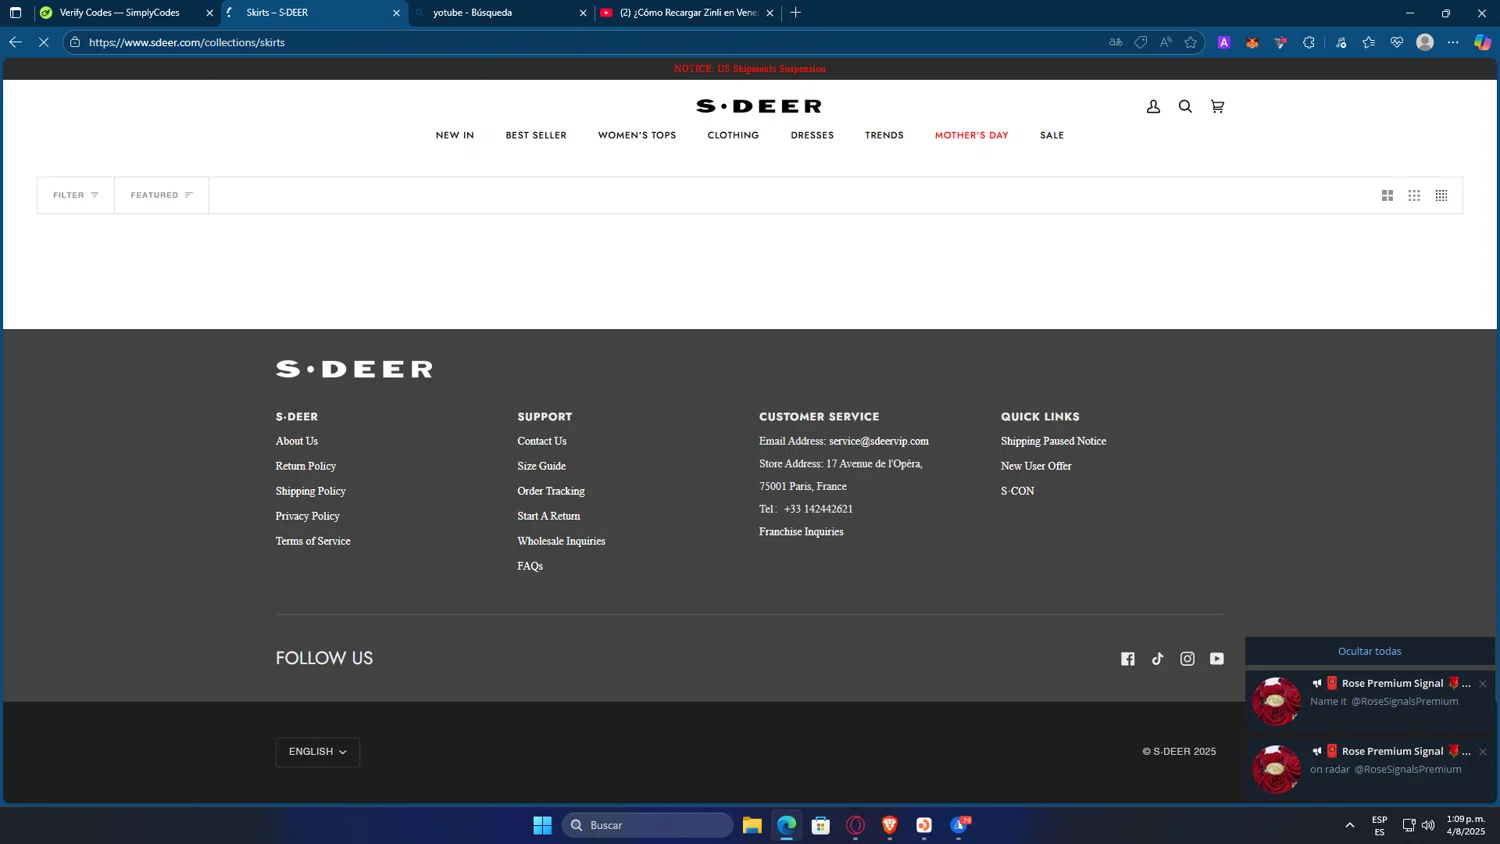Open the Wholesale Inquiries link
This screenshot has height=844, width=1500.
(561, 541)
